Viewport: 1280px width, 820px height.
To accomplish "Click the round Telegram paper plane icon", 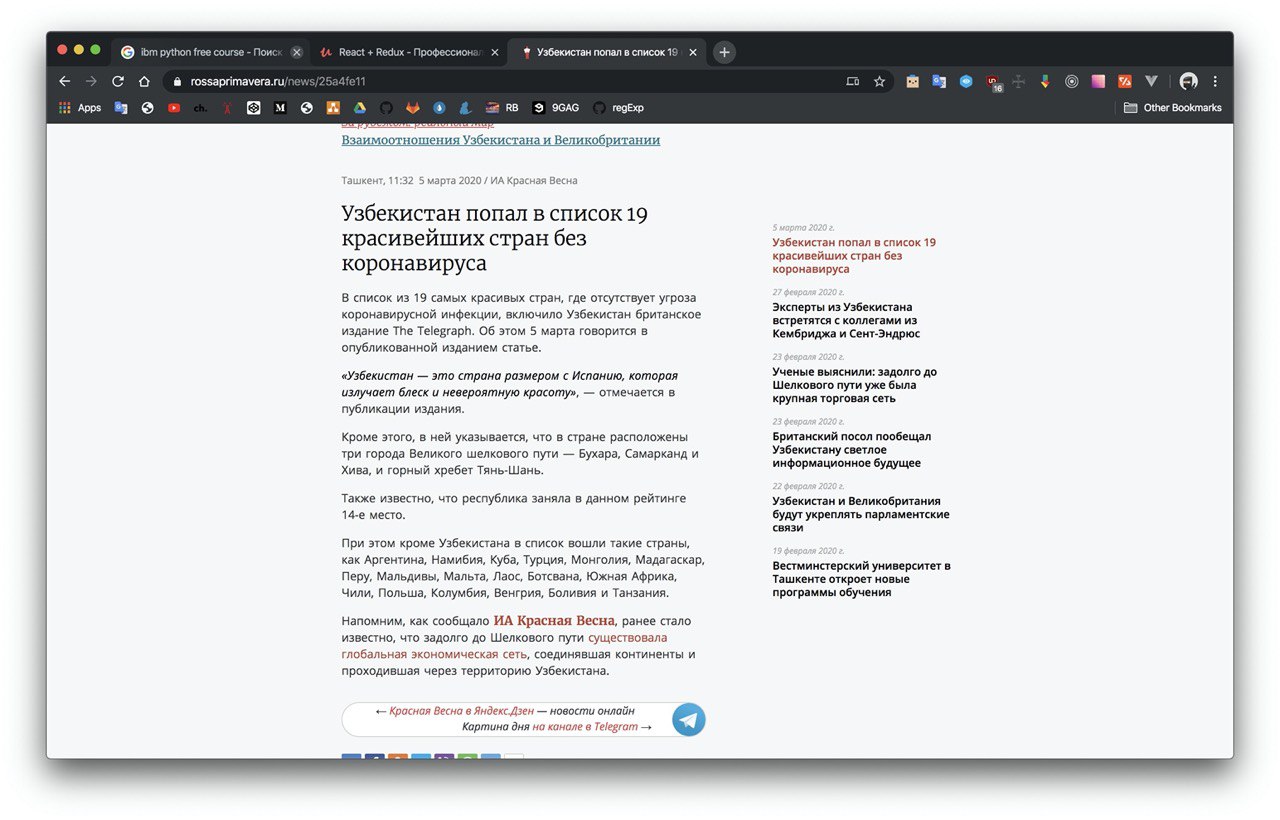I will coord(688,719).
